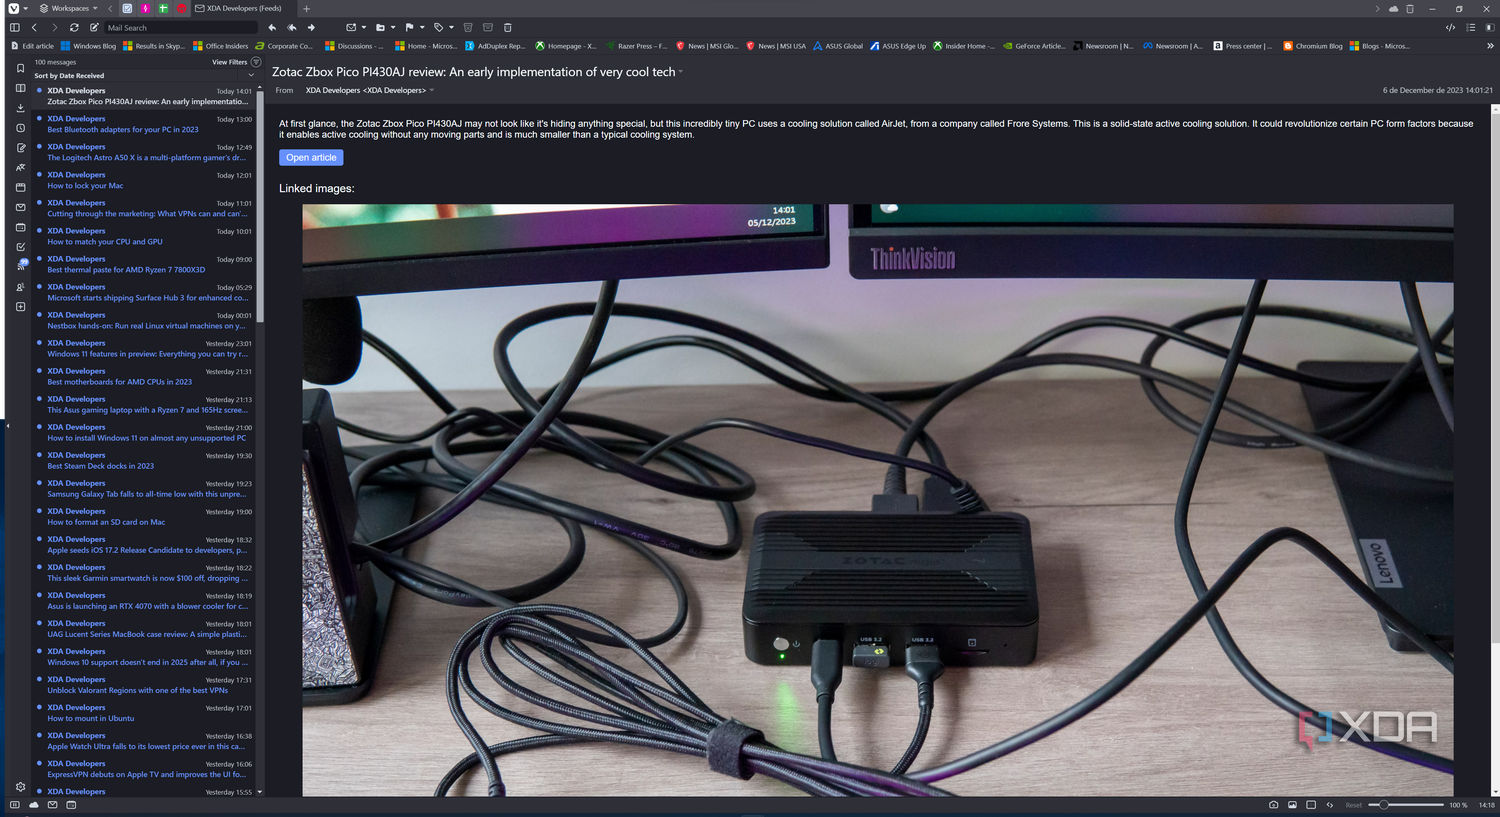Open a new tab with the plus button
Viewport: 1500px width, 817px height.
[307, 8]
